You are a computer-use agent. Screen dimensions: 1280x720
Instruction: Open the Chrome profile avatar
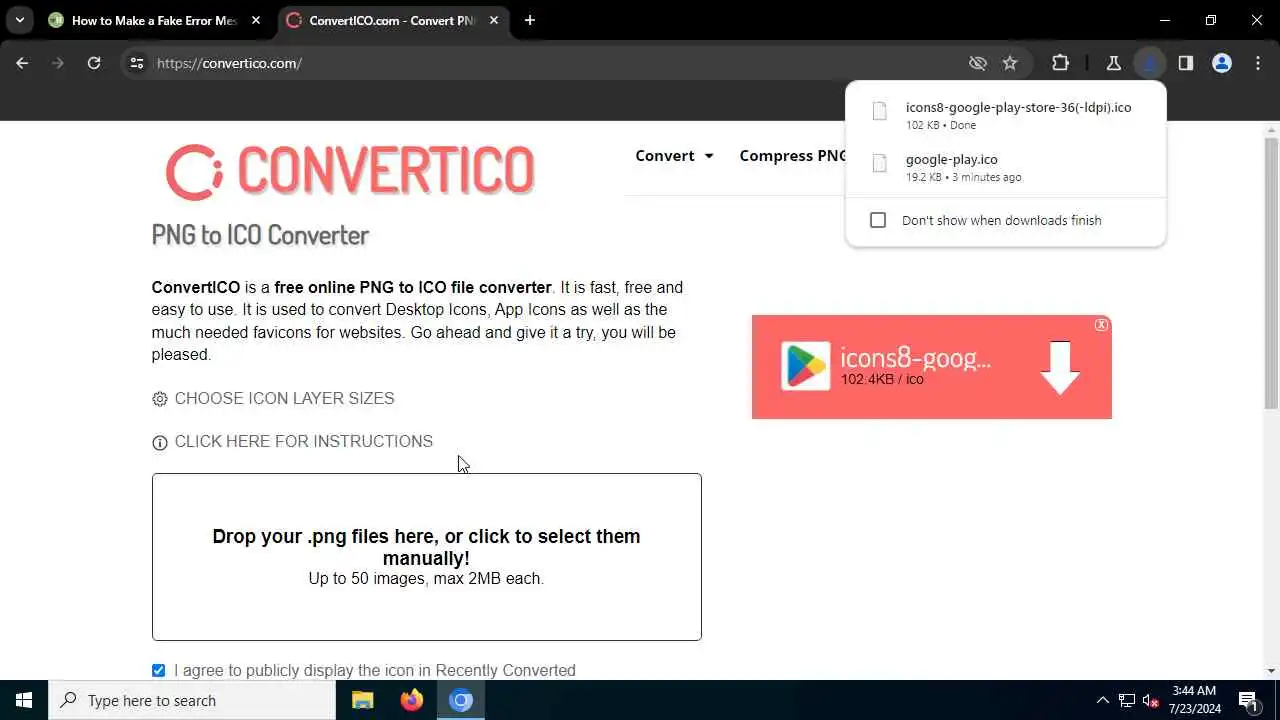pos(1221,63)
